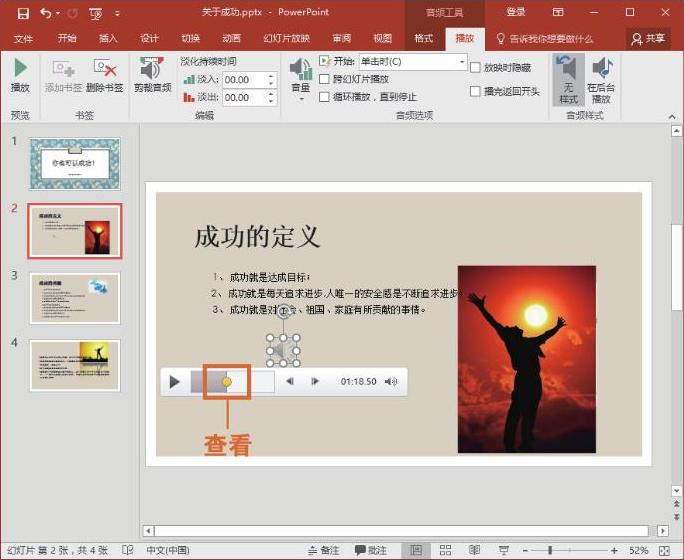
Task: Toggle 循环播放，直到停止 checkbox
Action: [x=325, y=96]
